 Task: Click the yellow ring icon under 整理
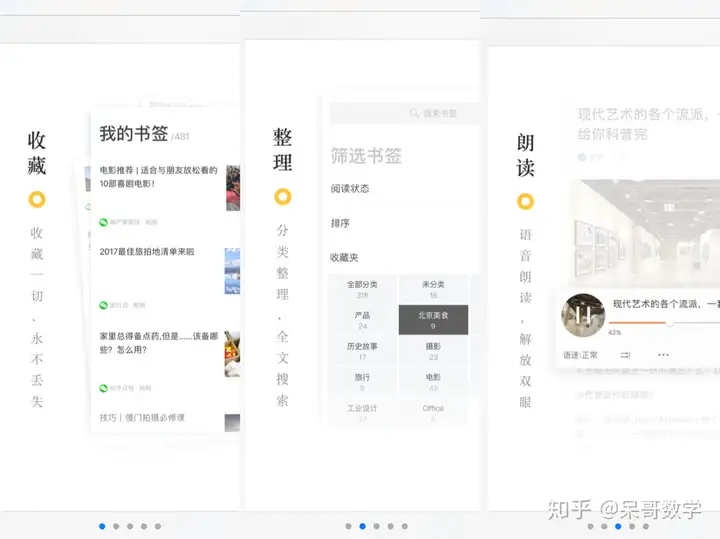[x=283, y=197]
